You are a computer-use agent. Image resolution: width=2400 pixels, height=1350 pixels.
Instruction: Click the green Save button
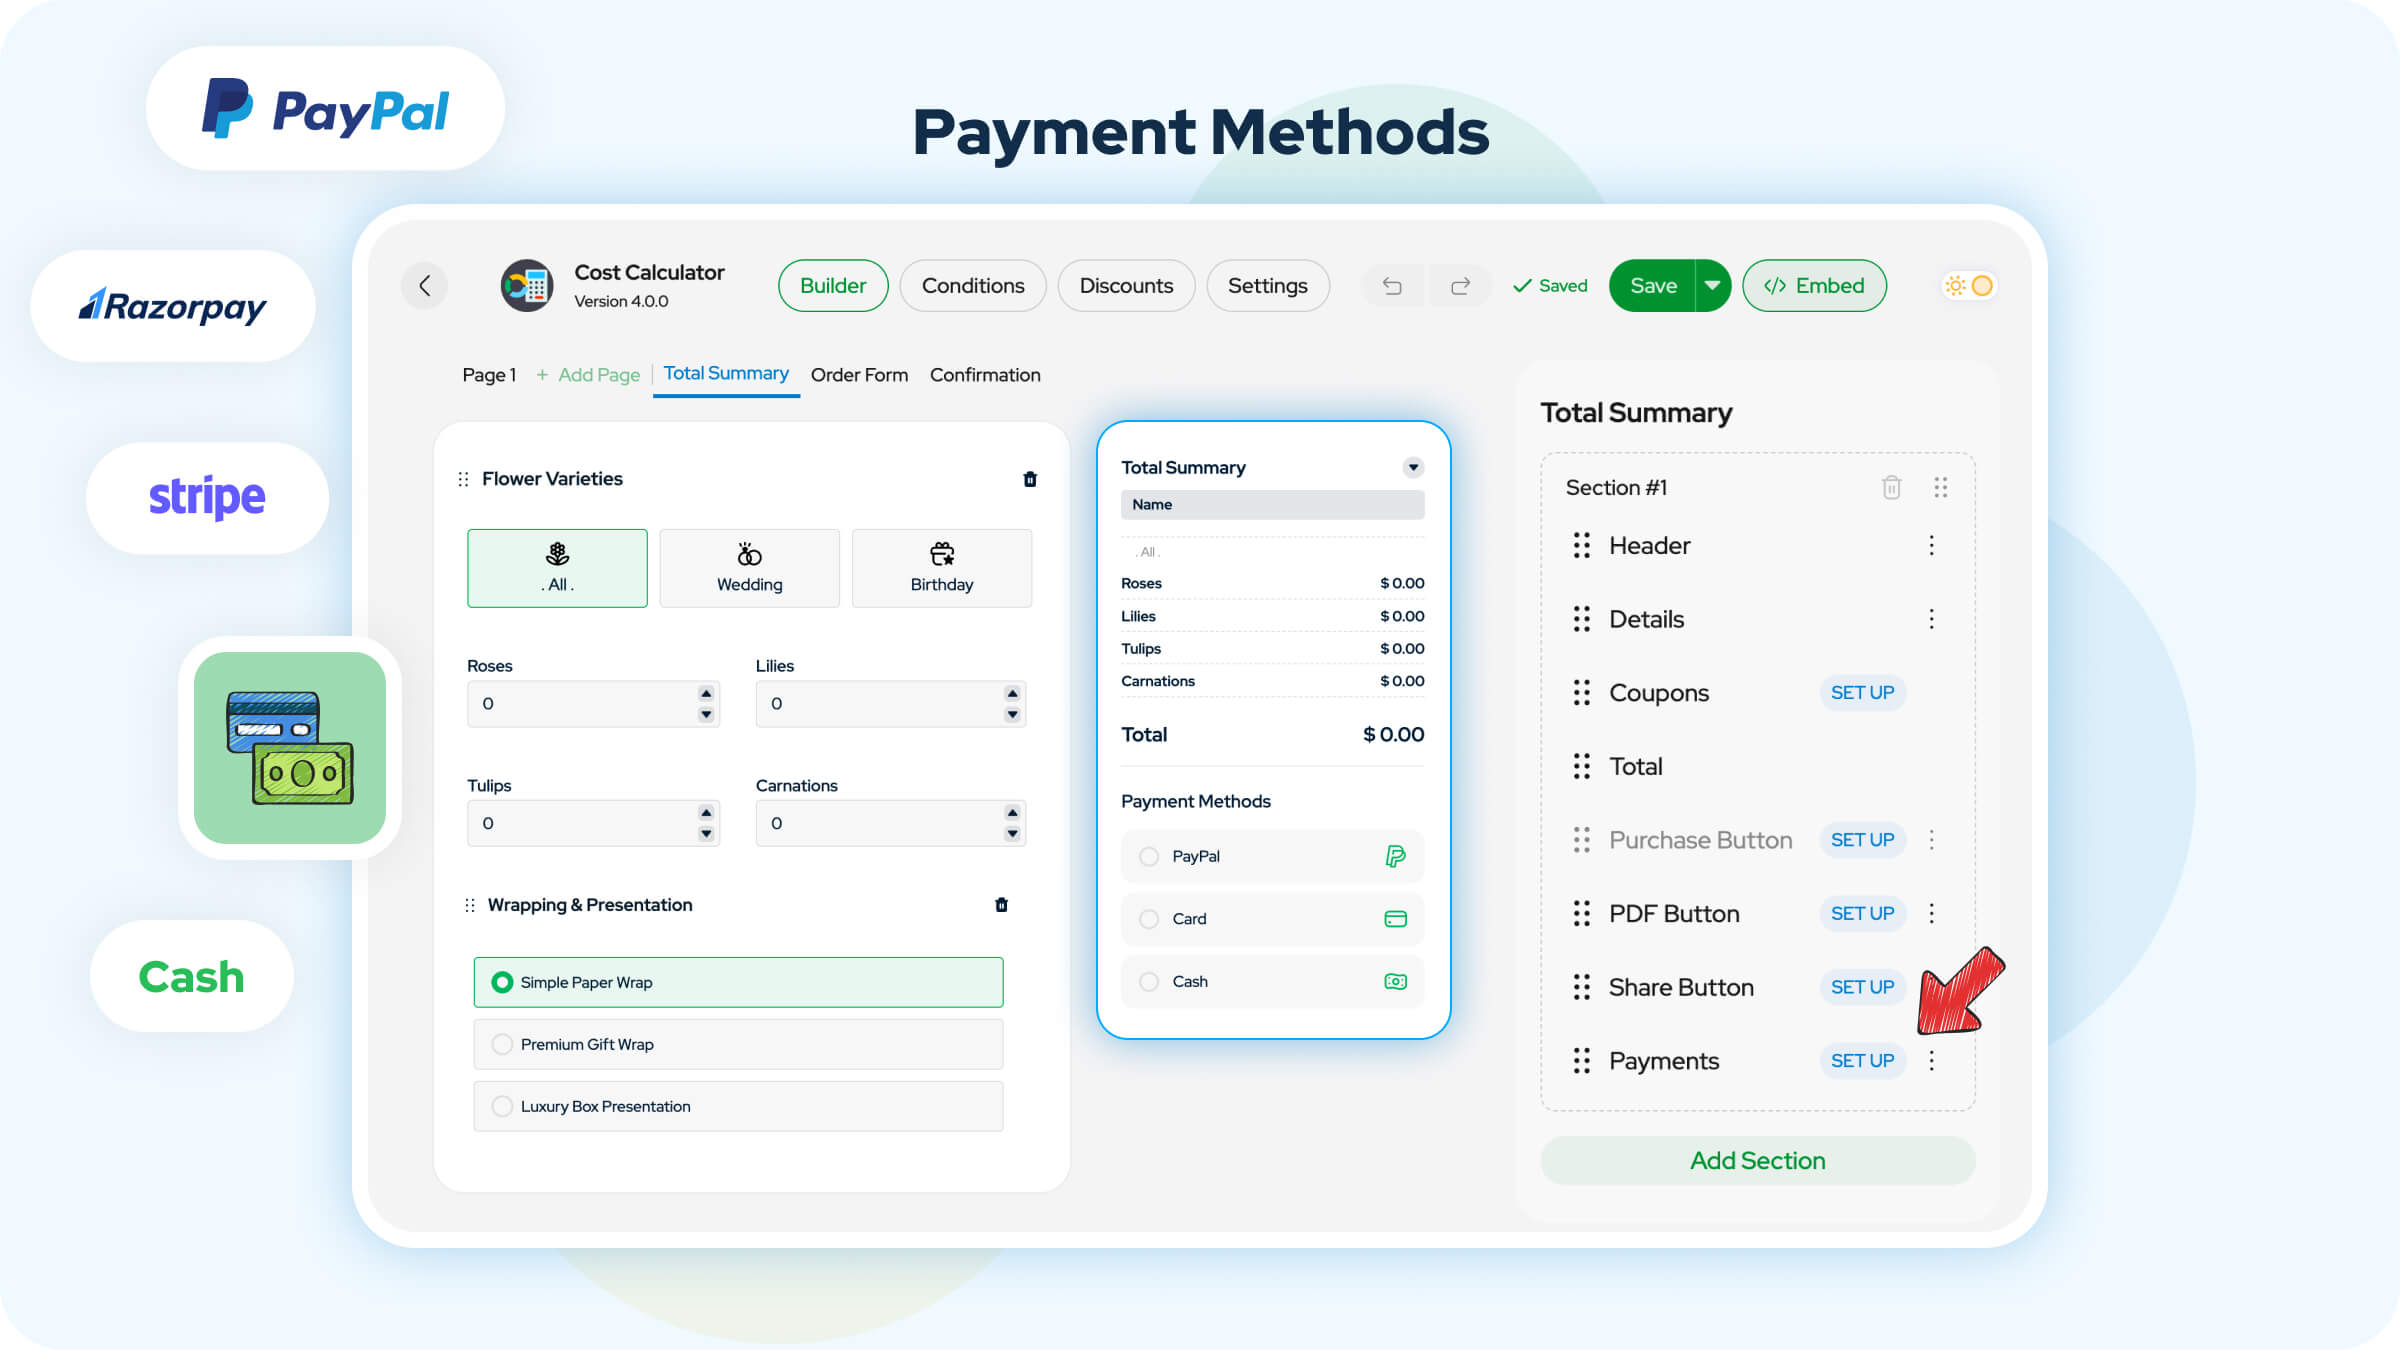click(x=1653, y=286)
